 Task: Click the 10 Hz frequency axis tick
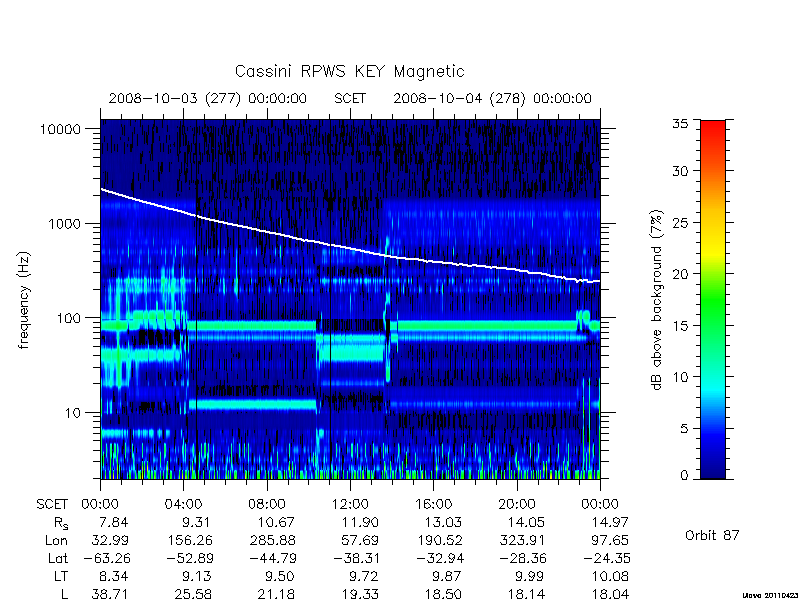pyautogui.click(x=73, y=413)
